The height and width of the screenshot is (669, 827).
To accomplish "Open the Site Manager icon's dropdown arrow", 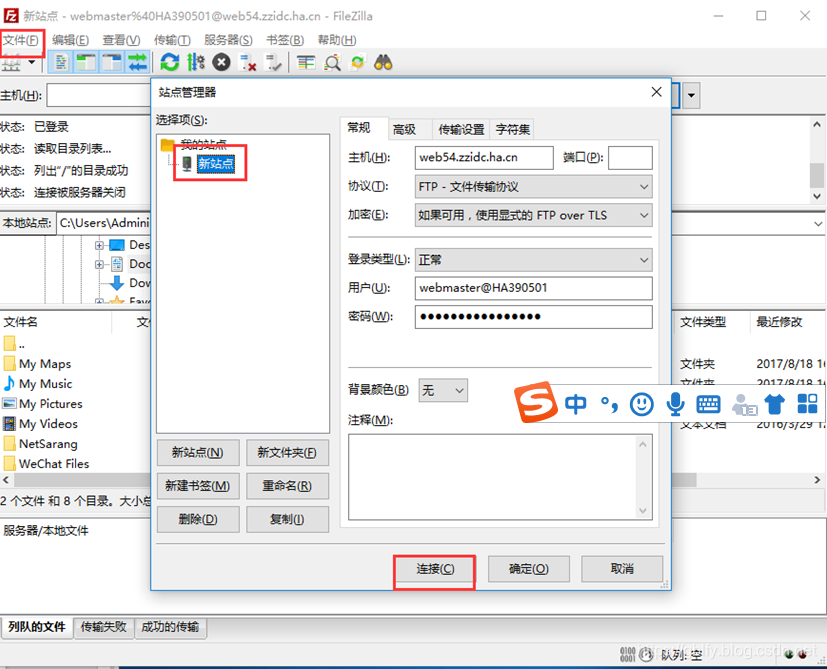I will (x=32, y=63).
